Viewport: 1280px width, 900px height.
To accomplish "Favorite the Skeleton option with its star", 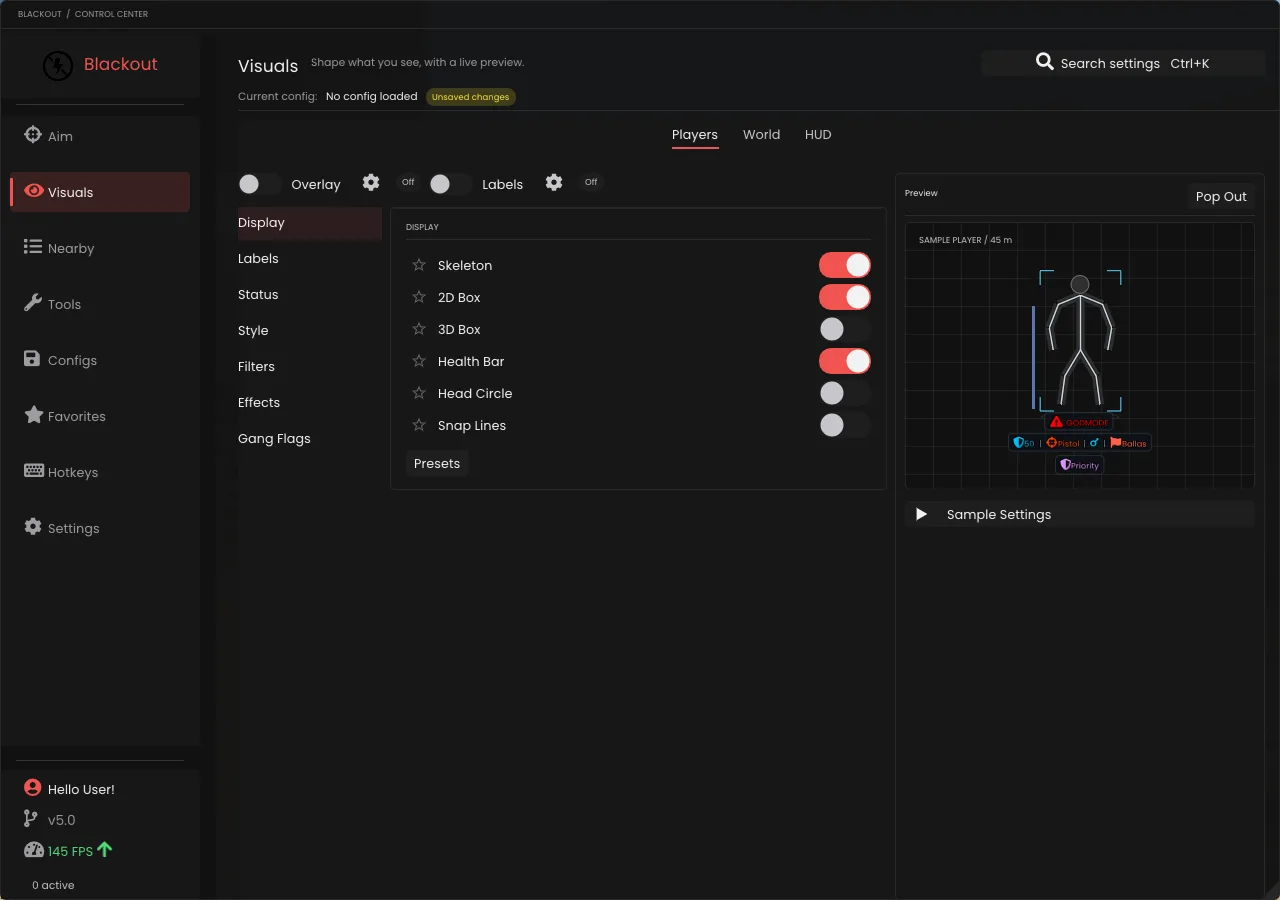I will [419, 265].
